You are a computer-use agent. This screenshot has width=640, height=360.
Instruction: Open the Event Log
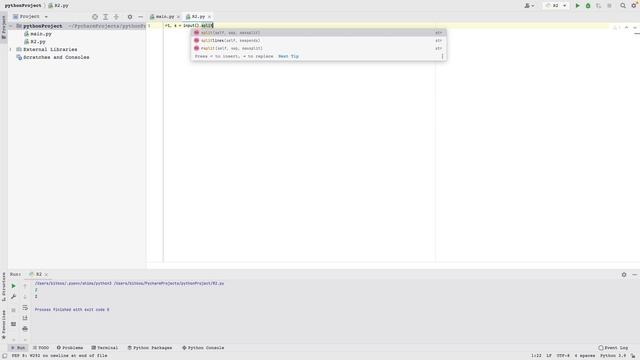point(613,348)
